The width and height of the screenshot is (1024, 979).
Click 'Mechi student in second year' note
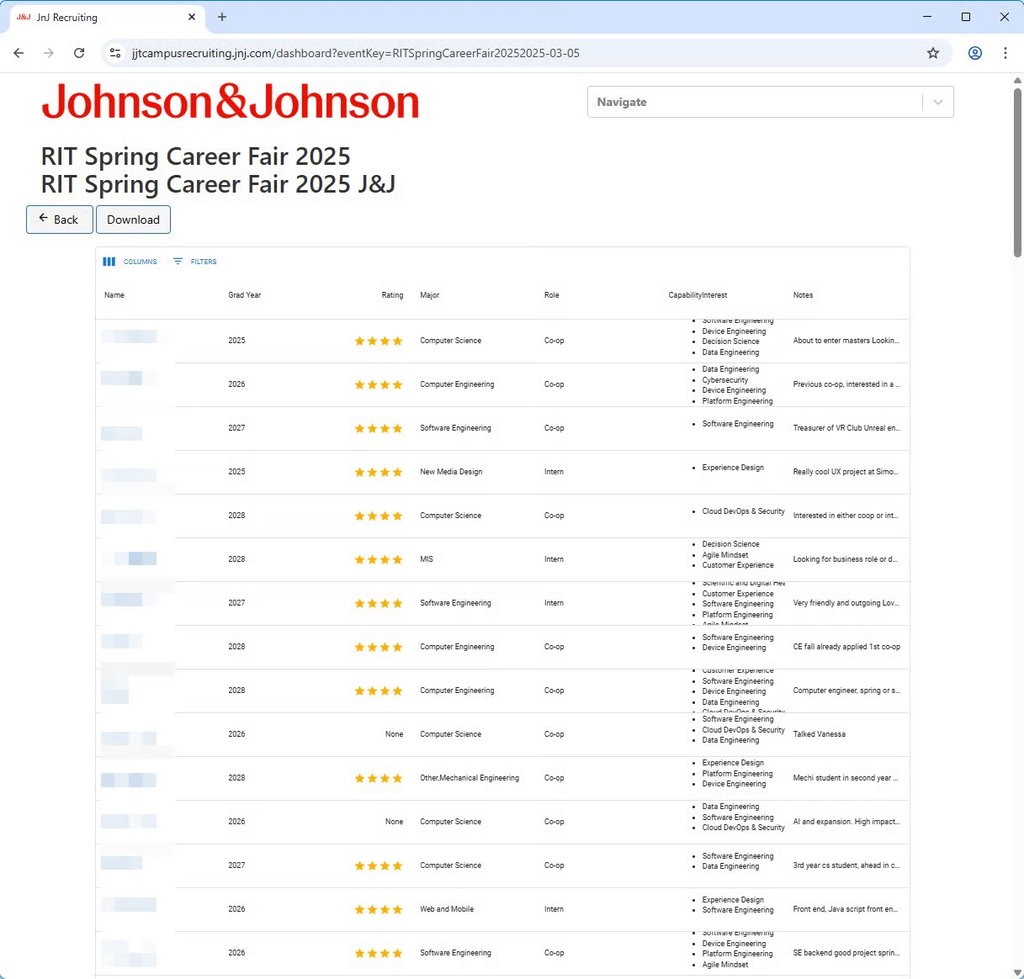pos(845,778)
